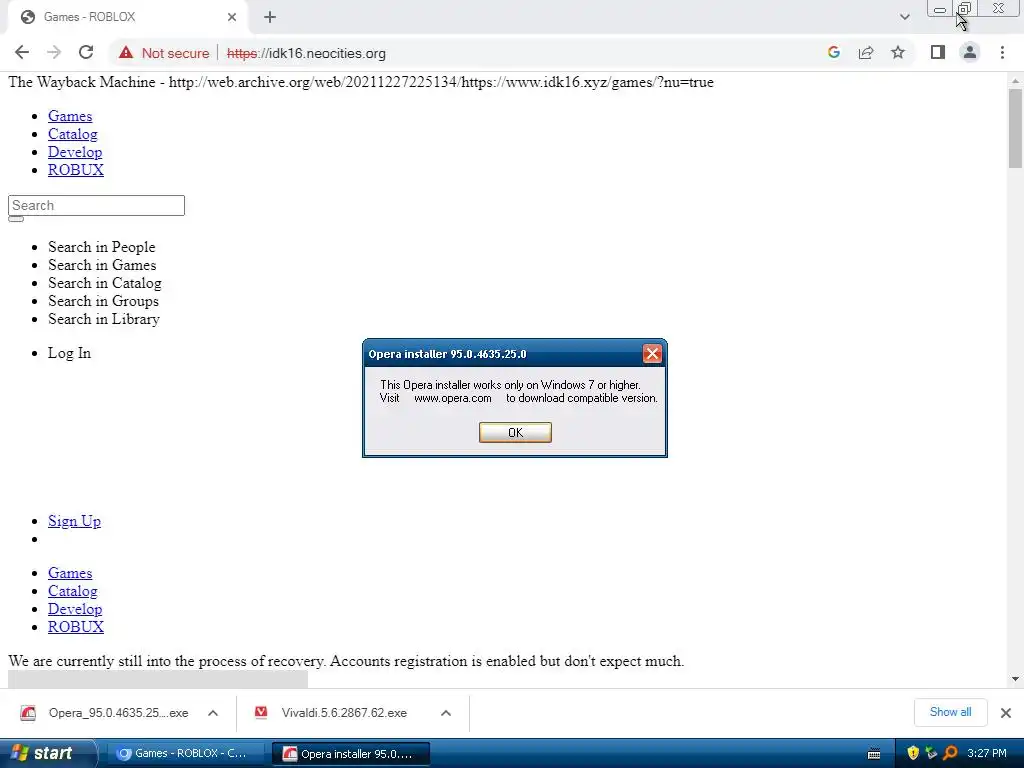Open the lower Games link

(70, 573)
